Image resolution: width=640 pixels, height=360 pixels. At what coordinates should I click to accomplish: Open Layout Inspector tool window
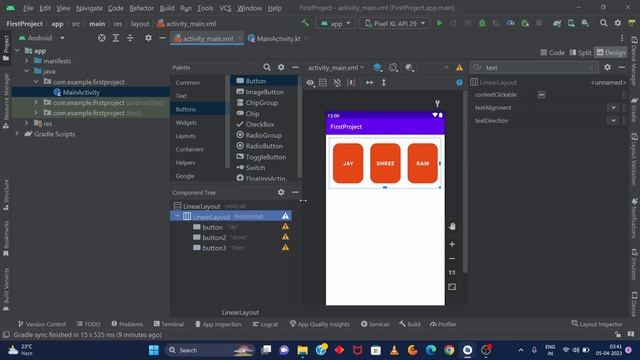coord(597,324)
